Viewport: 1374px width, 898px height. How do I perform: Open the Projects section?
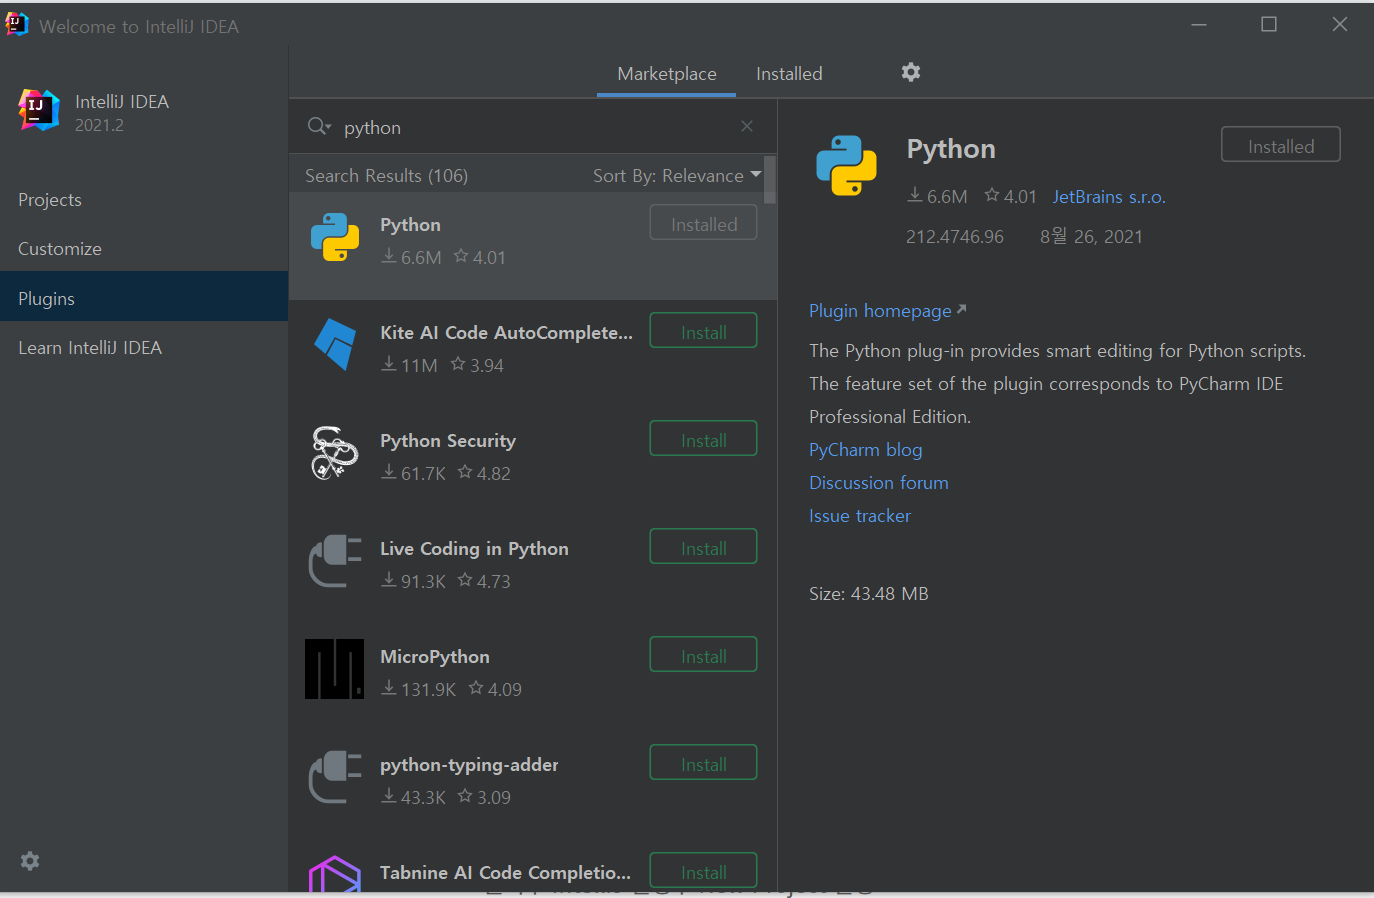pos(144,200)
